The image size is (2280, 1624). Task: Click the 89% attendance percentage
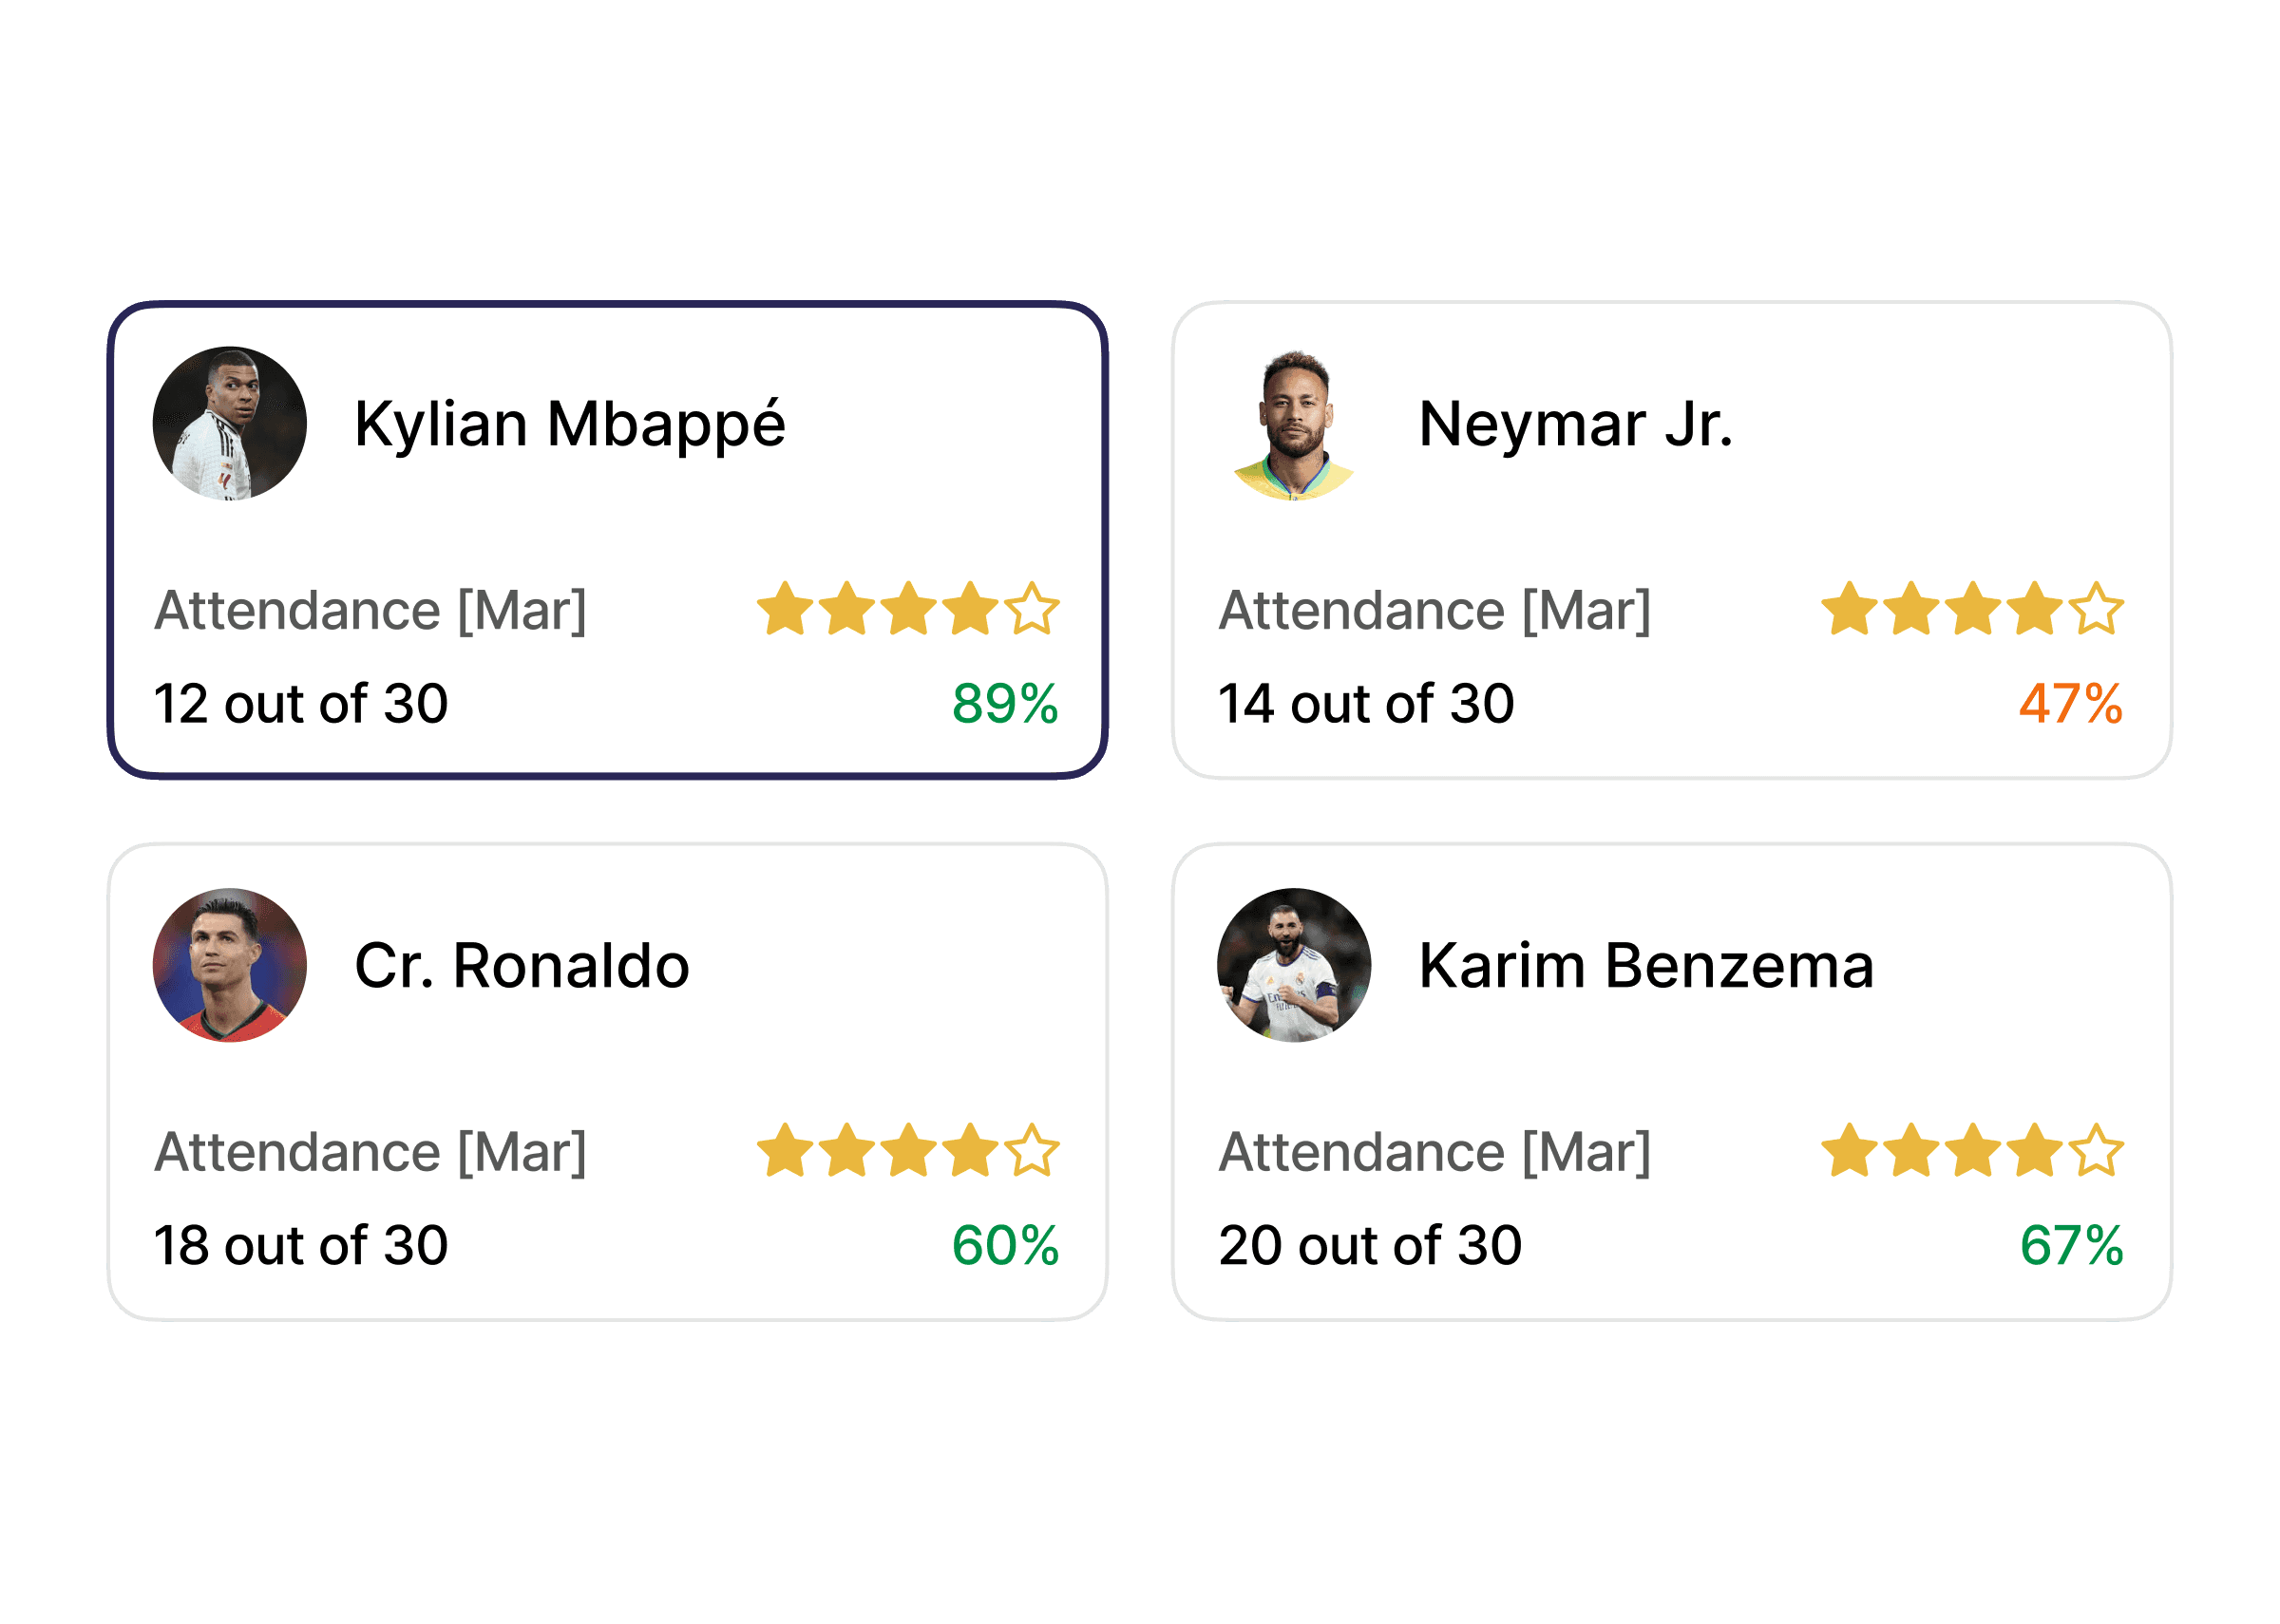[1005, 703]
